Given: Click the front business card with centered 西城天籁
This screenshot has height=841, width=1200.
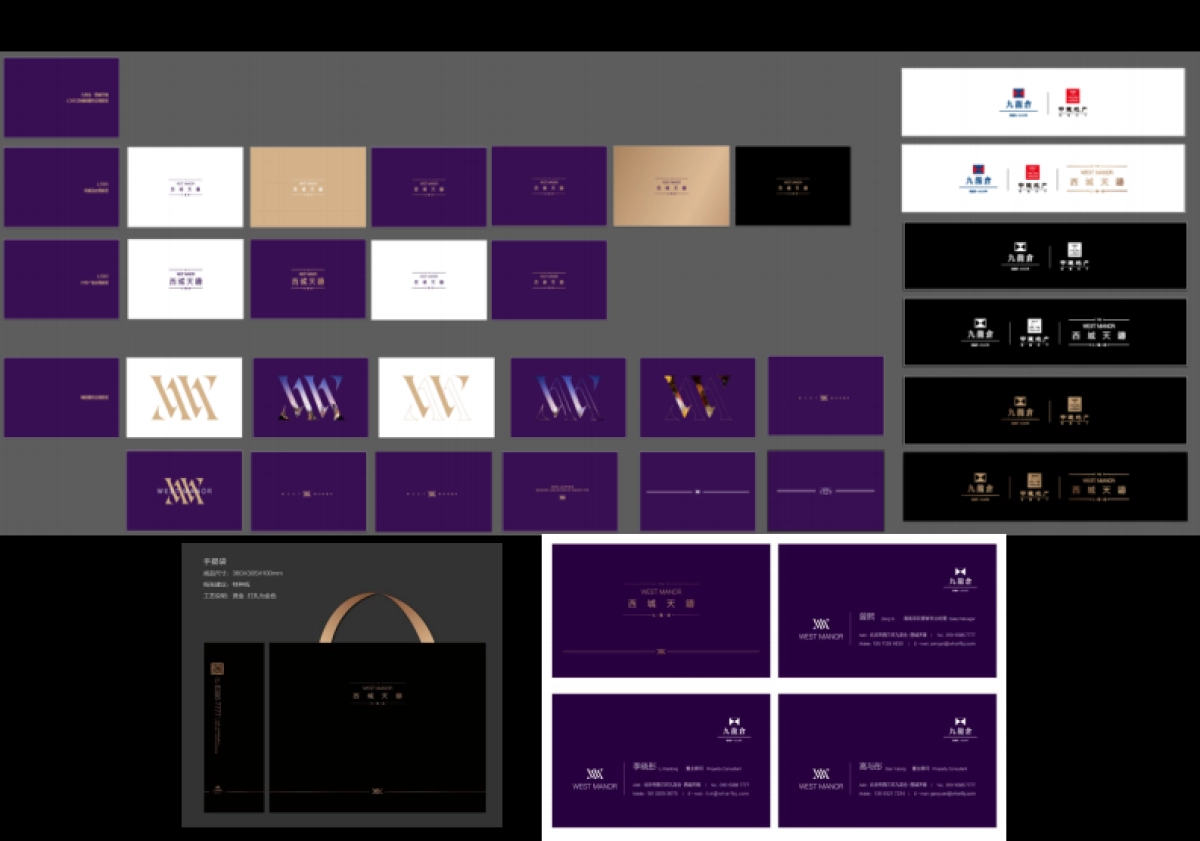Looking at the screenshot, I should point(660,610).
